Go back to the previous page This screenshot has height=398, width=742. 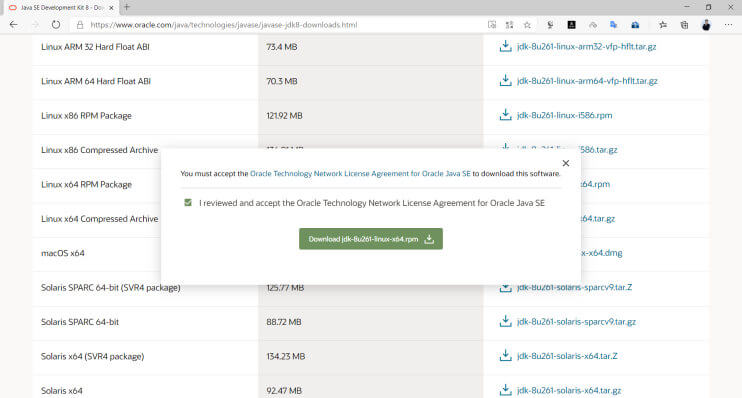pos(13,25)
